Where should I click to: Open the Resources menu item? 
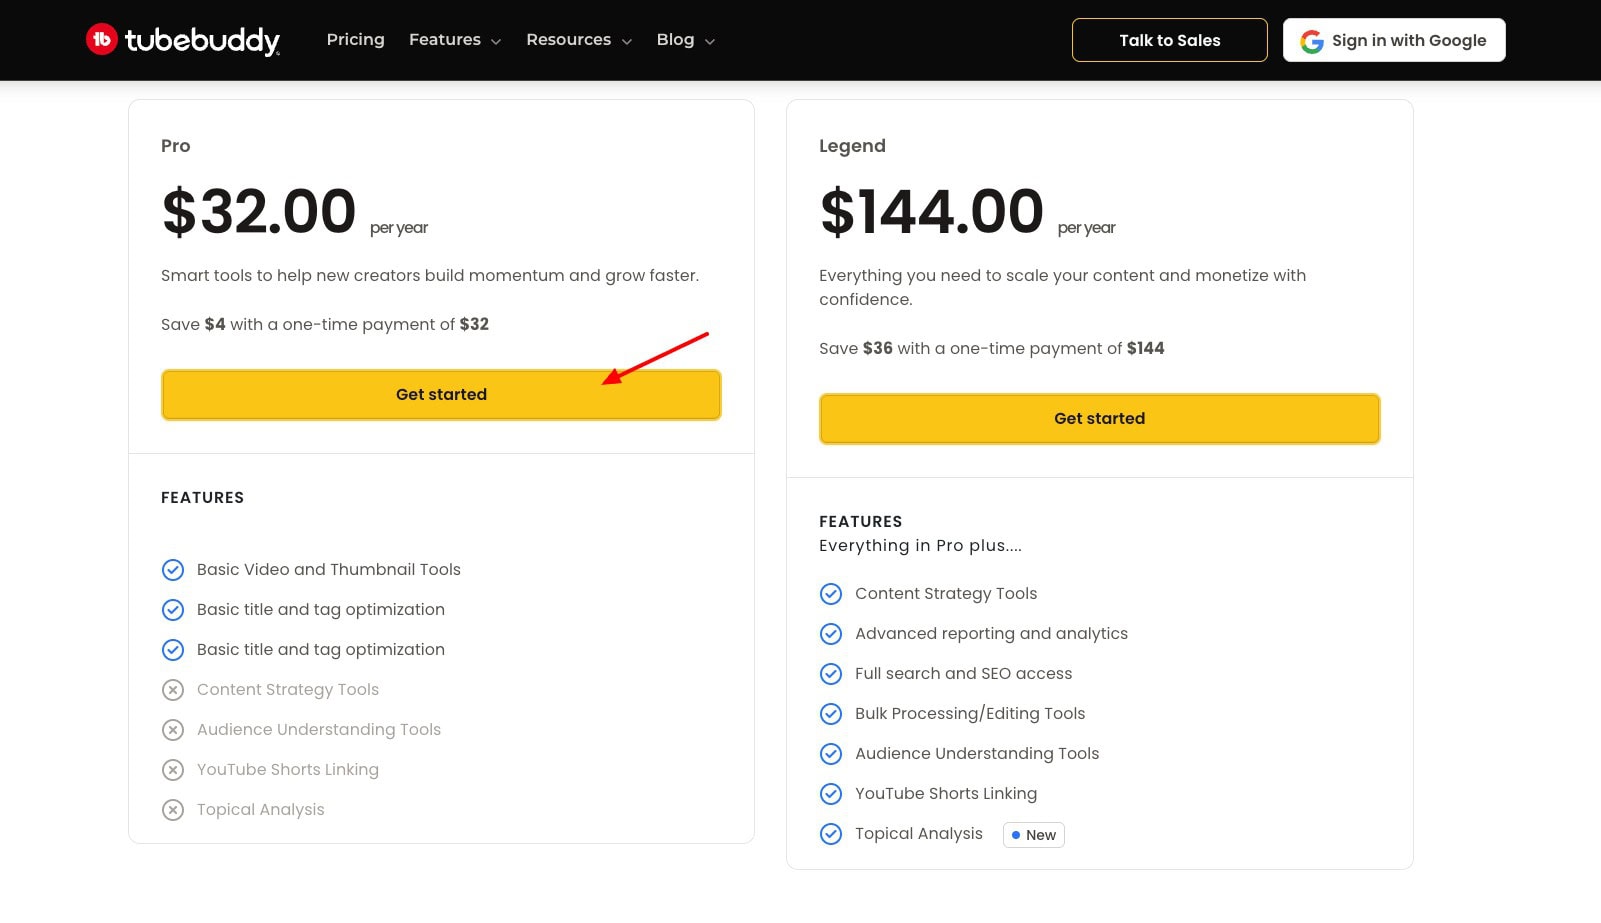568,40
